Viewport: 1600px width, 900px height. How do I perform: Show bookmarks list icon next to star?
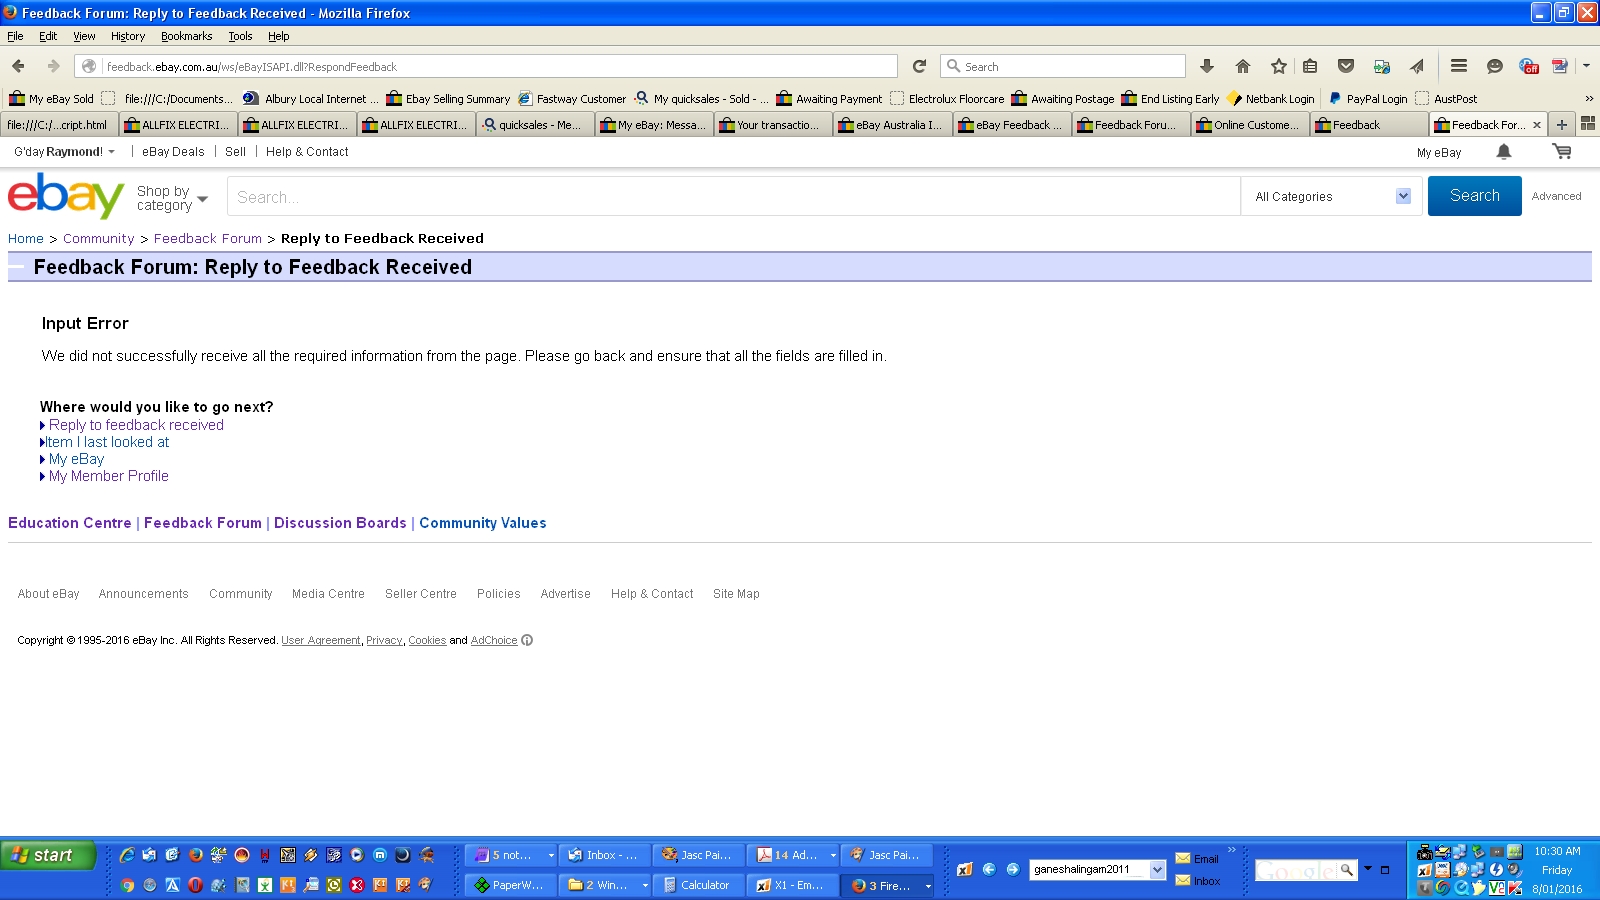pos(1310,66)
